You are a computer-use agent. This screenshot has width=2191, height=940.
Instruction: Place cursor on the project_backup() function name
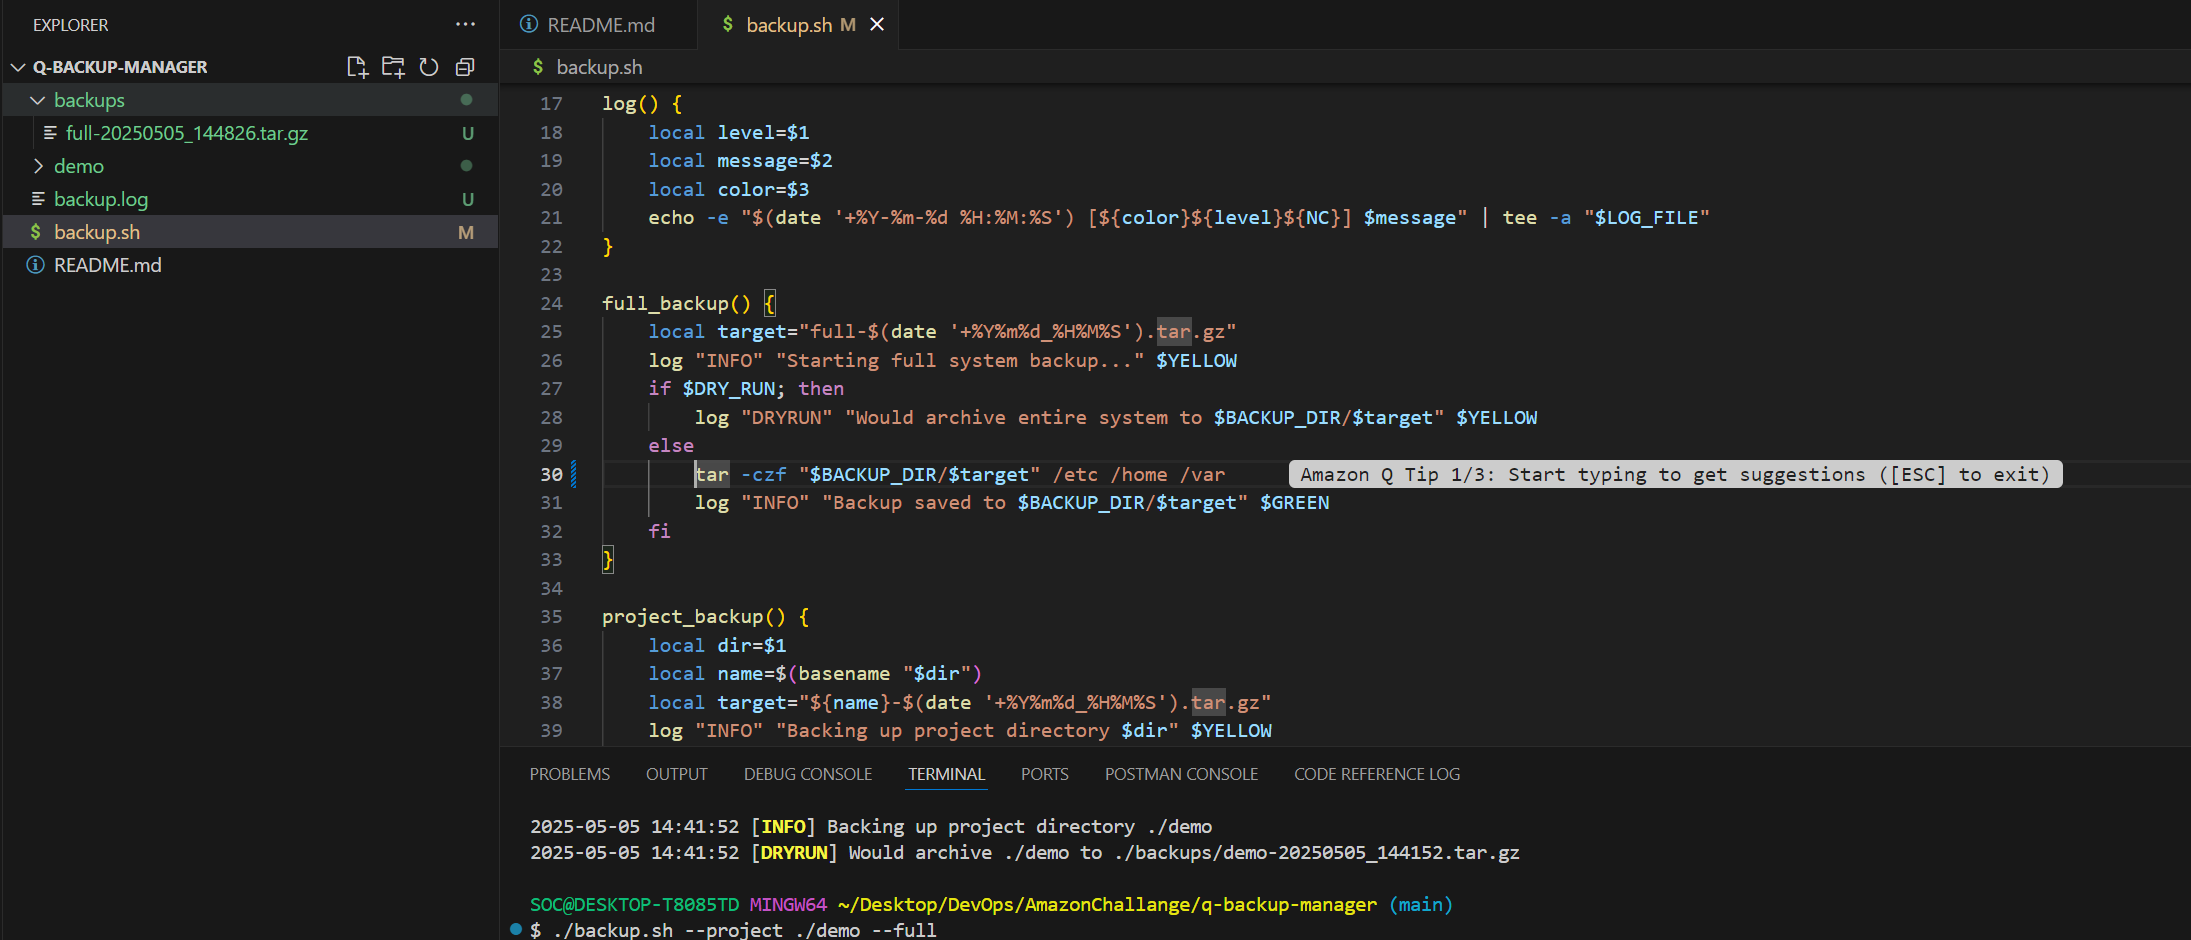tap(682, 617)
